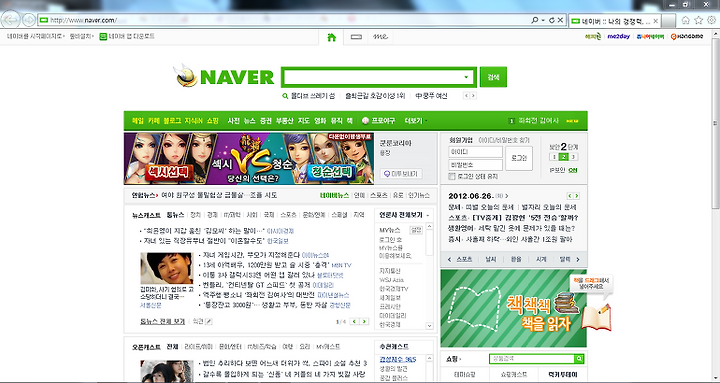Click the baseball icon next to 프로야구

point(366,121)
